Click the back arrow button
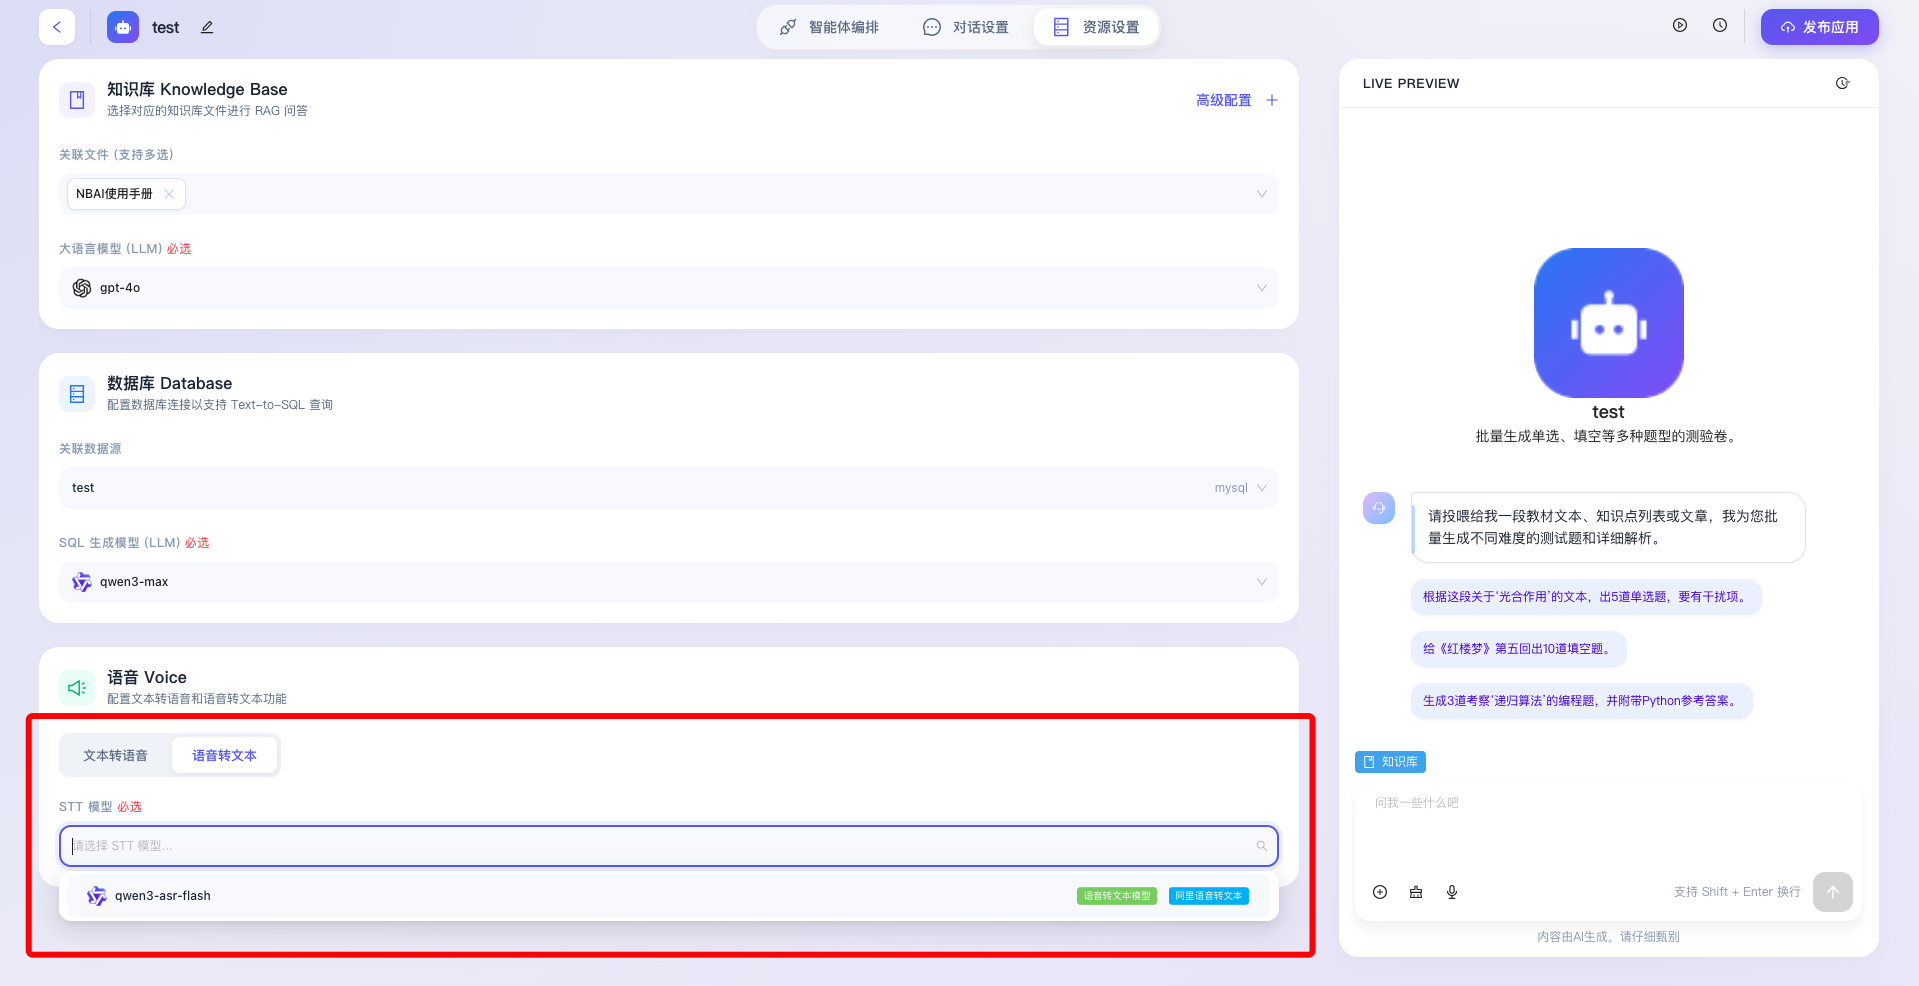This screenshot has height=986, width=1919. pyautogui.click(x=57, y=27)
